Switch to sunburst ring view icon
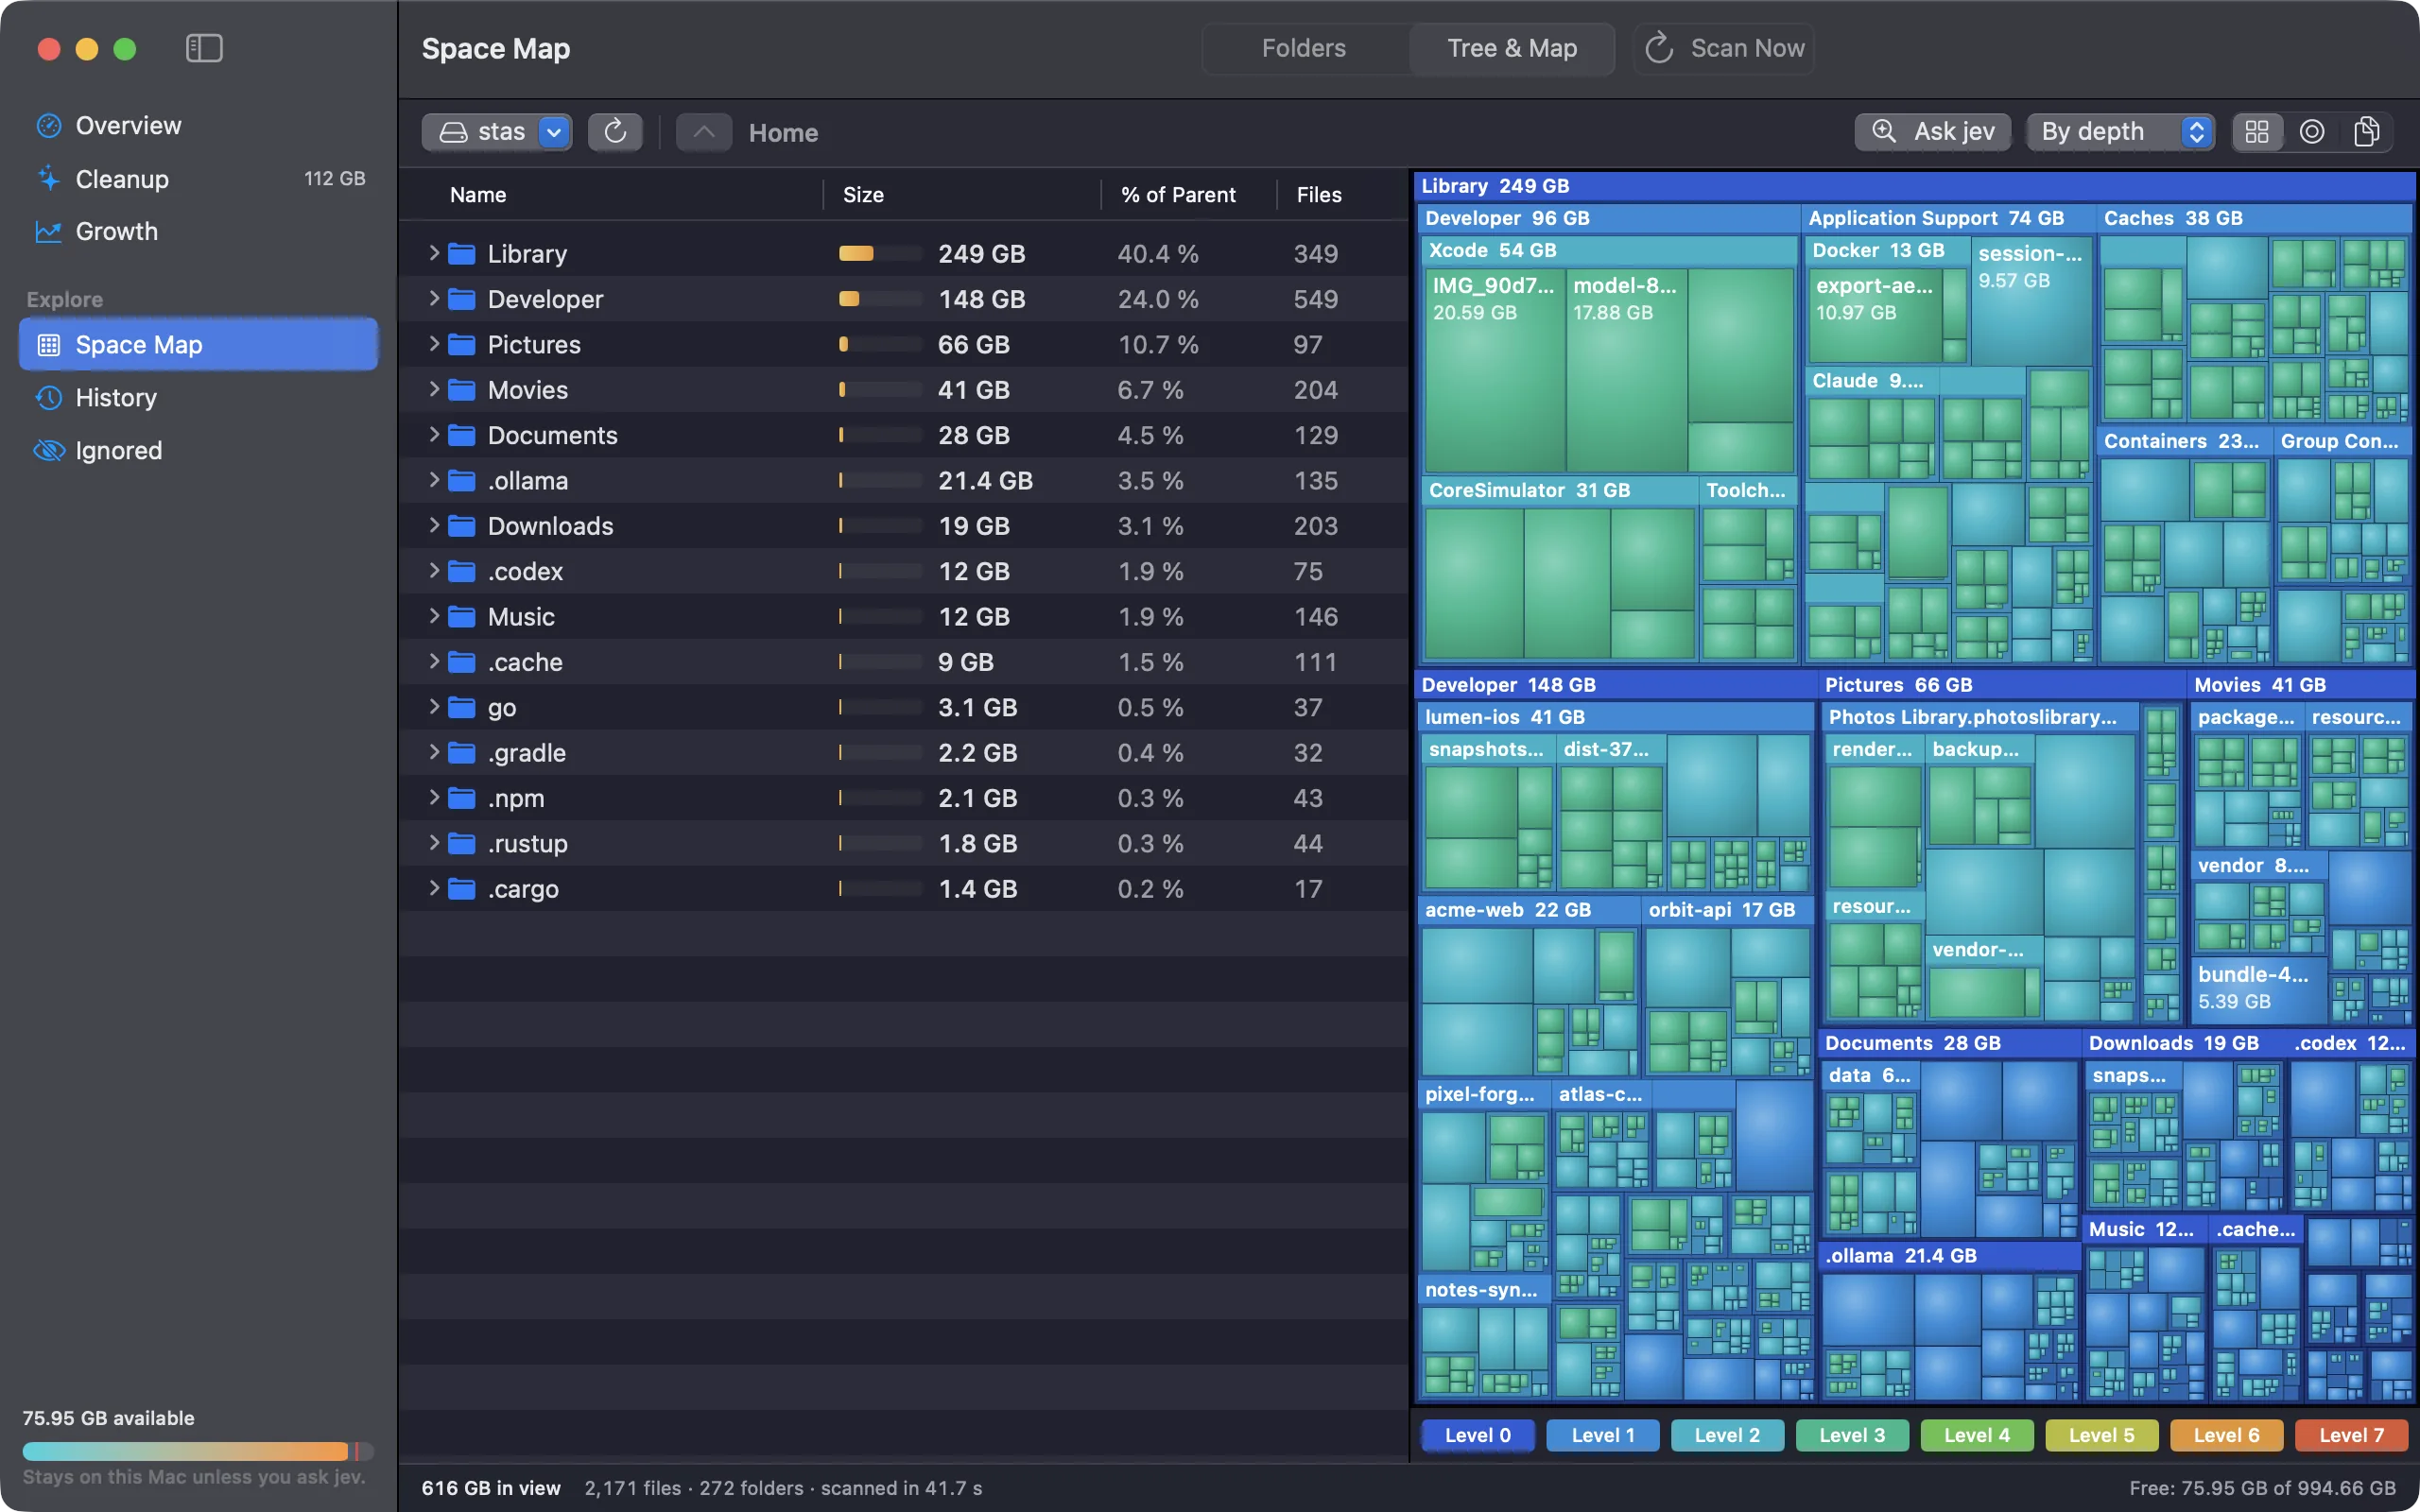 point(2312,132)
